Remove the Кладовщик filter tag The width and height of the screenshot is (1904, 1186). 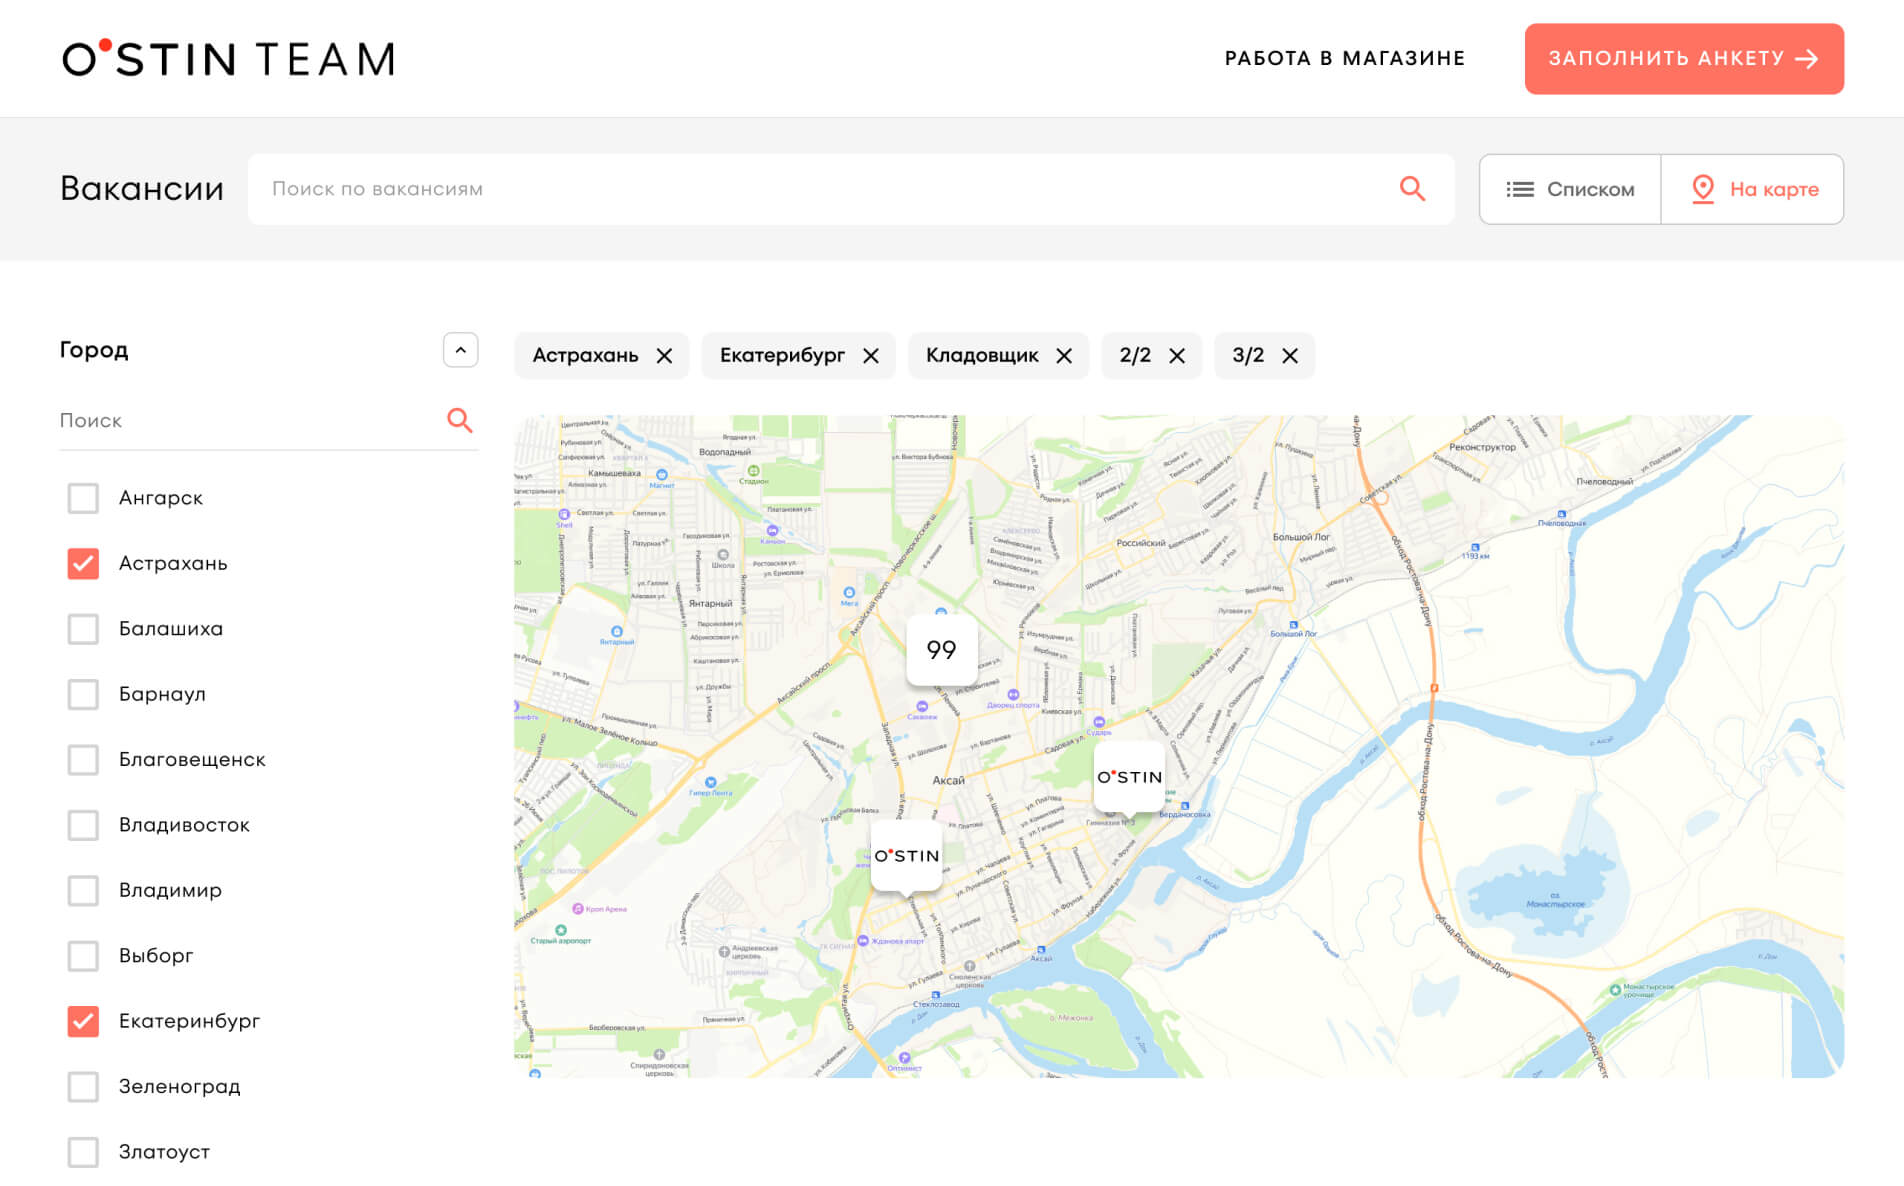click(x=1064, y=356)
